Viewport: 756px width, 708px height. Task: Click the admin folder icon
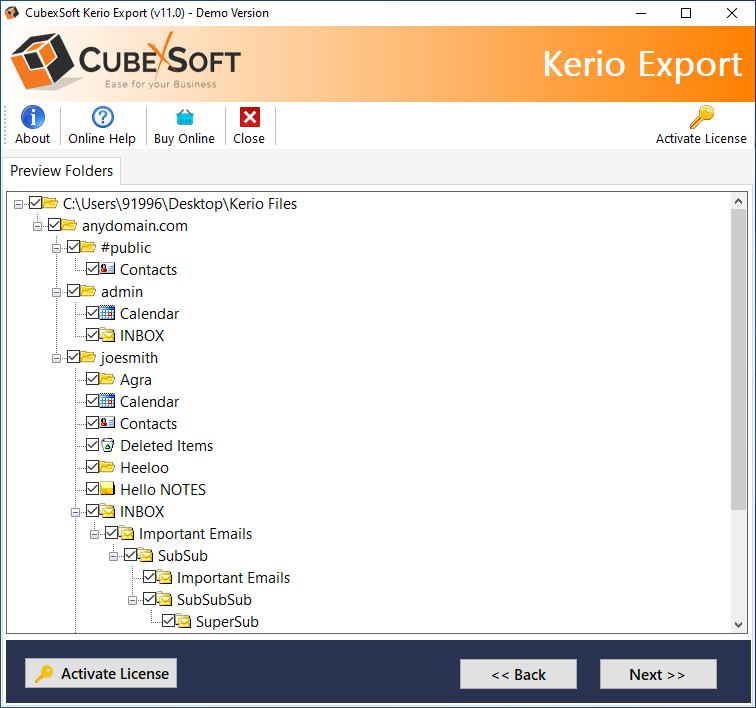tap(88, 291)
